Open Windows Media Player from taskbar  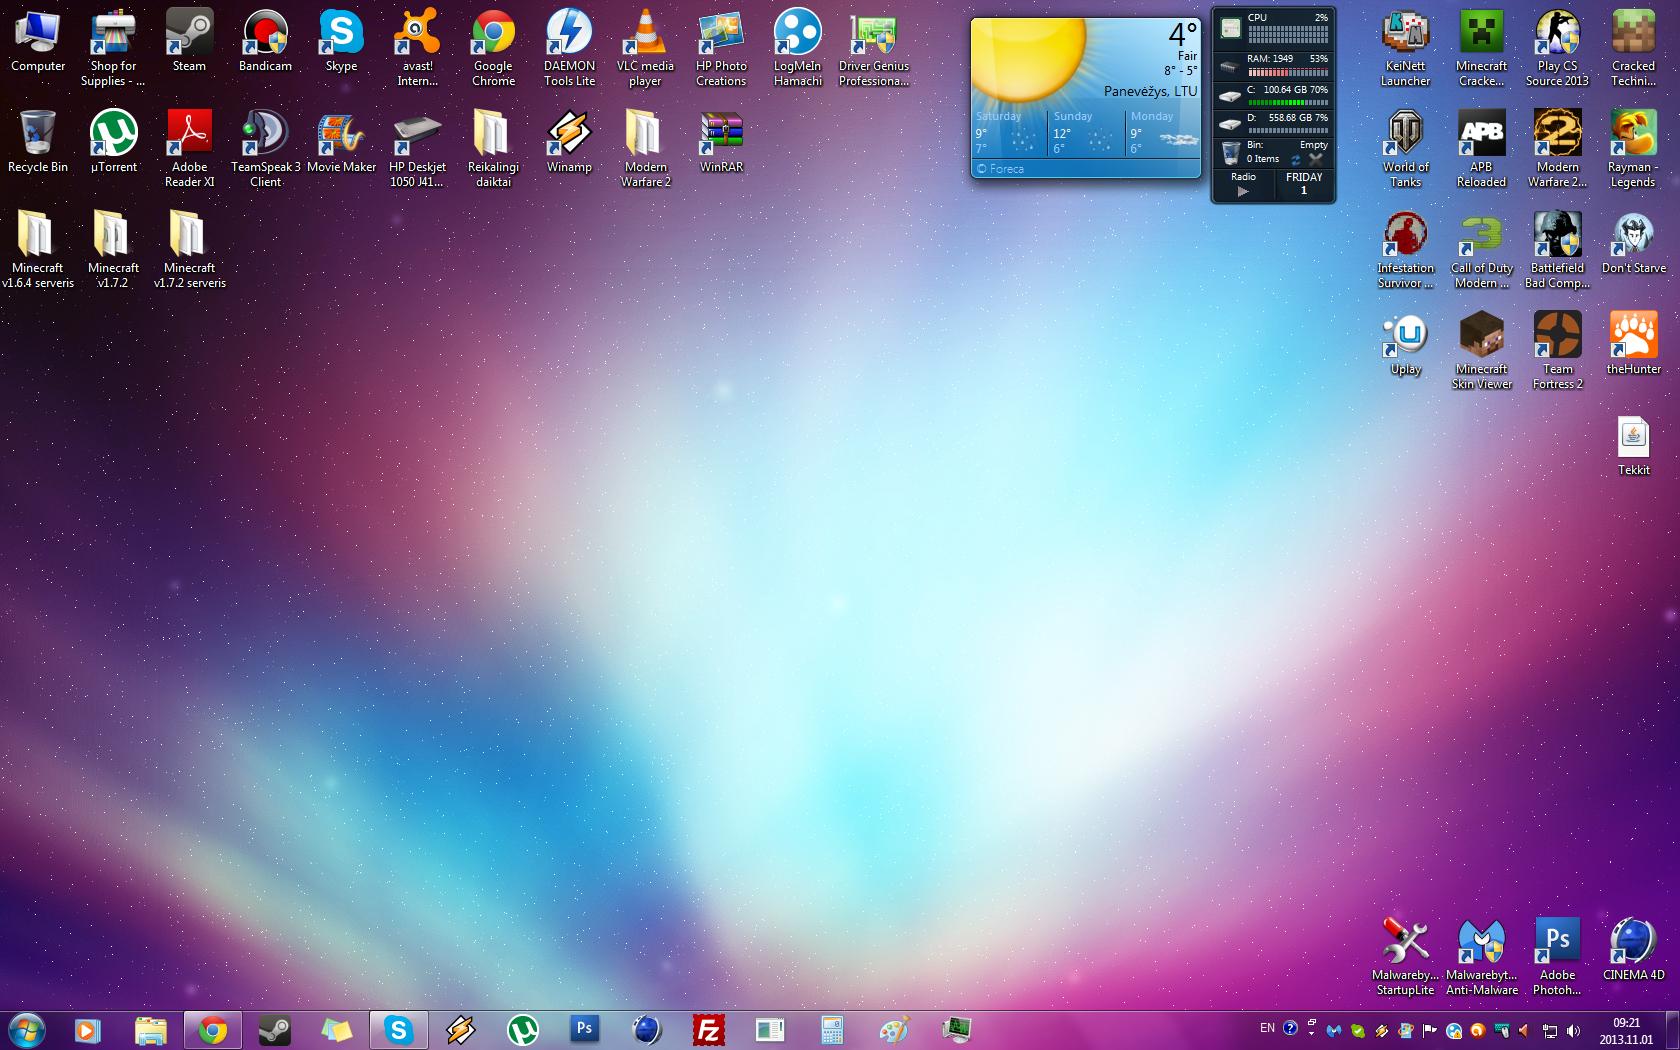(x=88, y=1029)
